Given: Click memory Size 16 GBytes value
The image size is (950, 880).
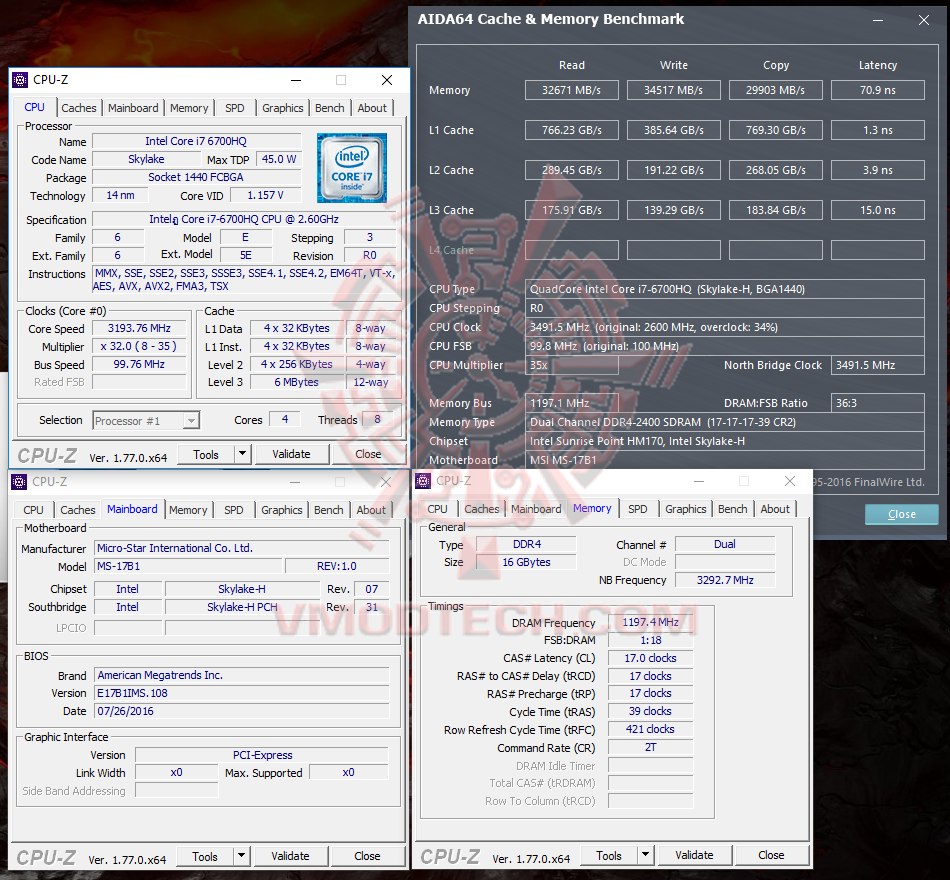Looking at the screenshot, I should click(526, 562).
